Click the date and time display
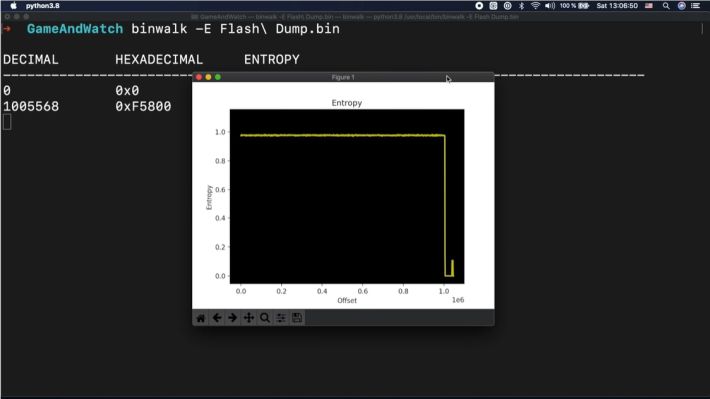This screenshot has height=399, width=710. click(617, 6)
